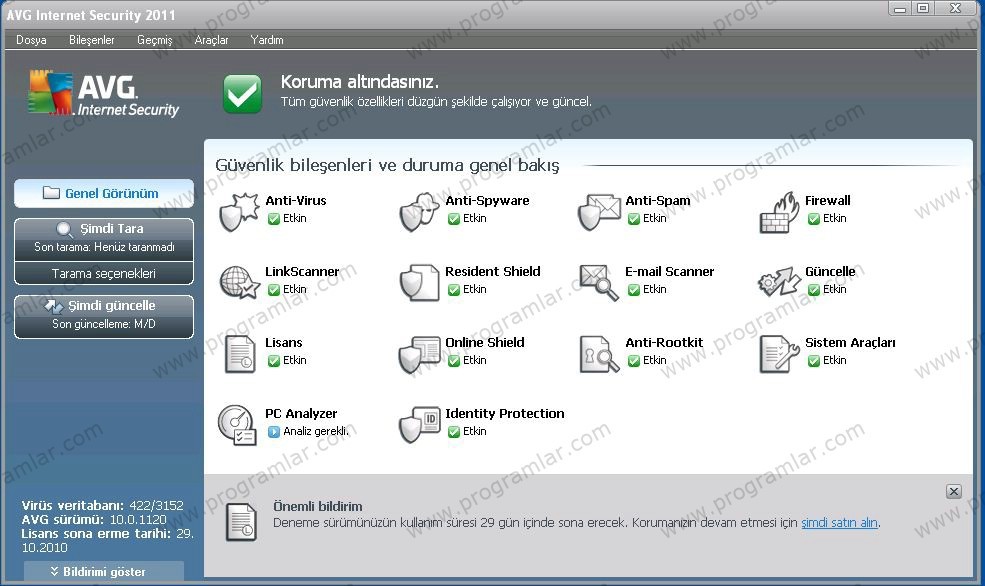Click the Online Shield label
Image resolution: width=985 pixels, height=586 pixels.
(484, 342)
